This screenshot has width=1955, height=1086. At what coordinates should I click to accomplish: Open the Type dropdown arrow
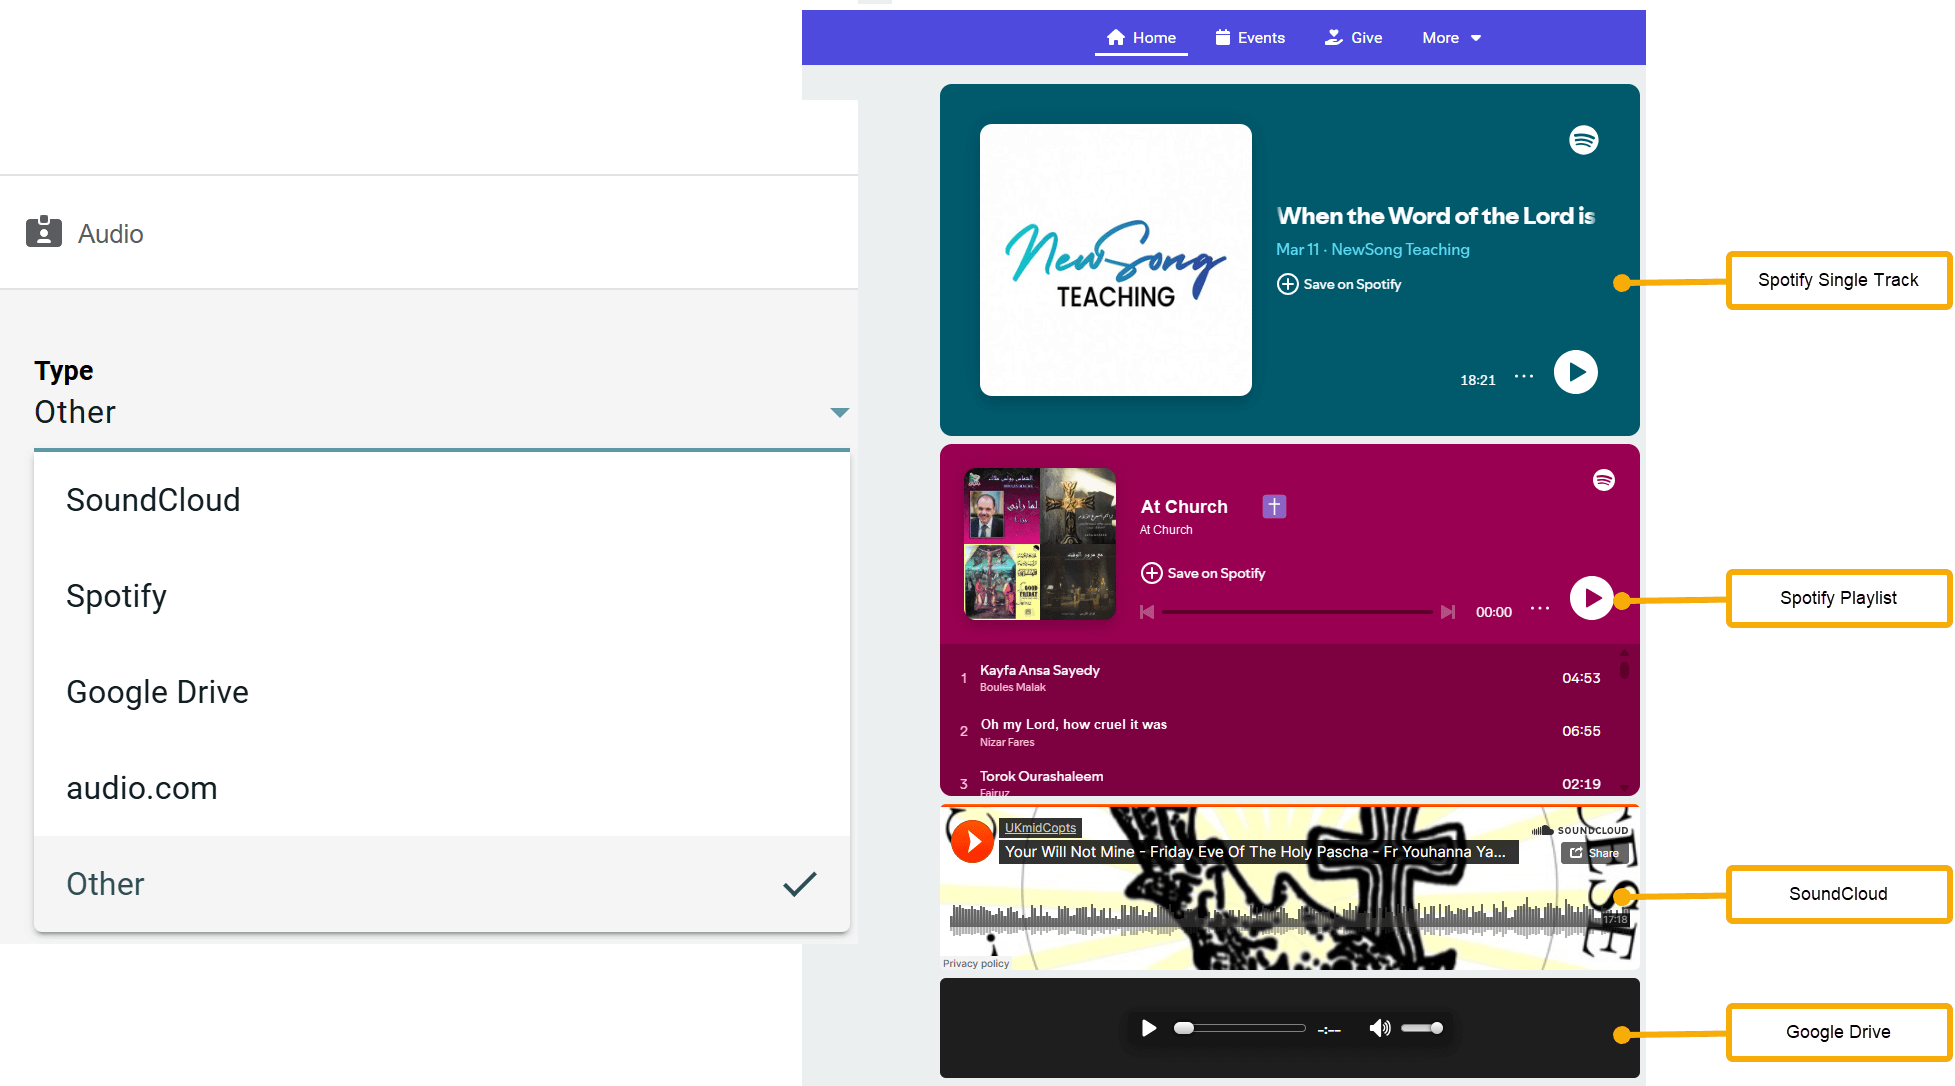839,412
